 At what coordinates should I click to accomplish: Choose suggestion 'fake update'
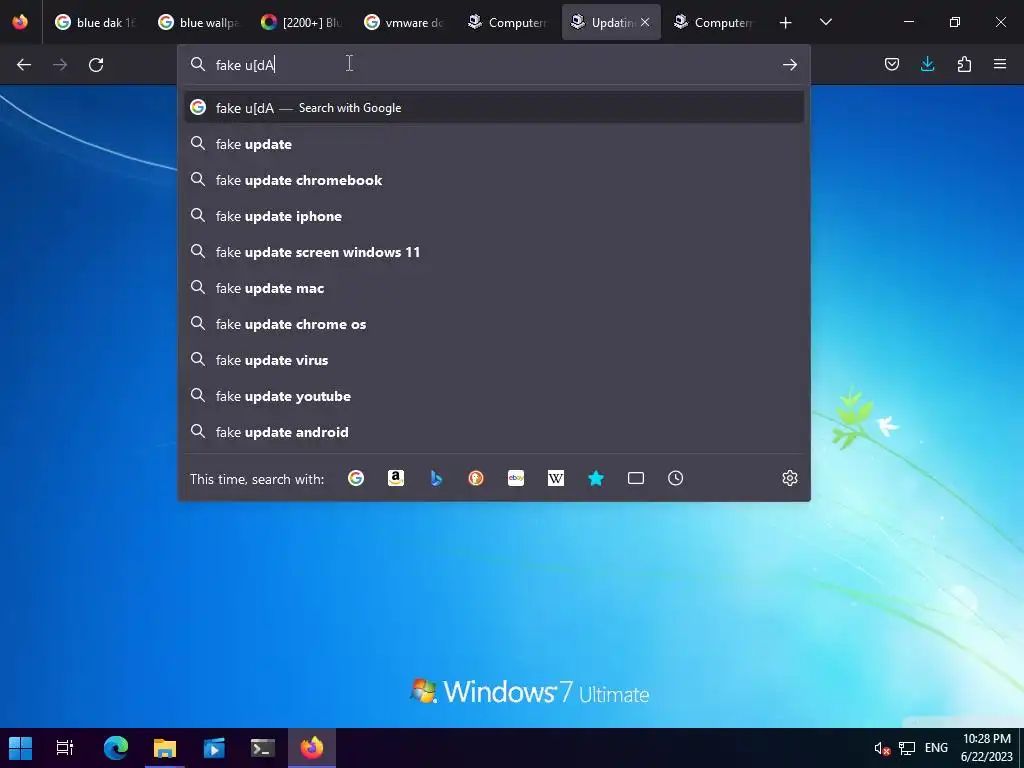(x=494, y=144)
